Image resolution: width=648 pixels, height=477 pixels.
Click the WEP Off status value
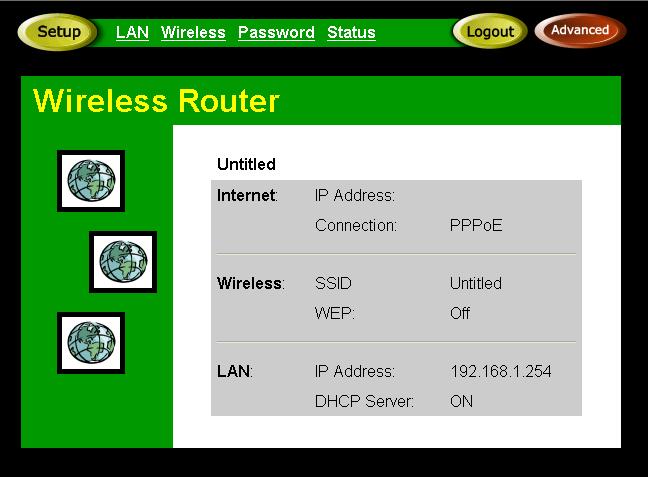[460, 313]
